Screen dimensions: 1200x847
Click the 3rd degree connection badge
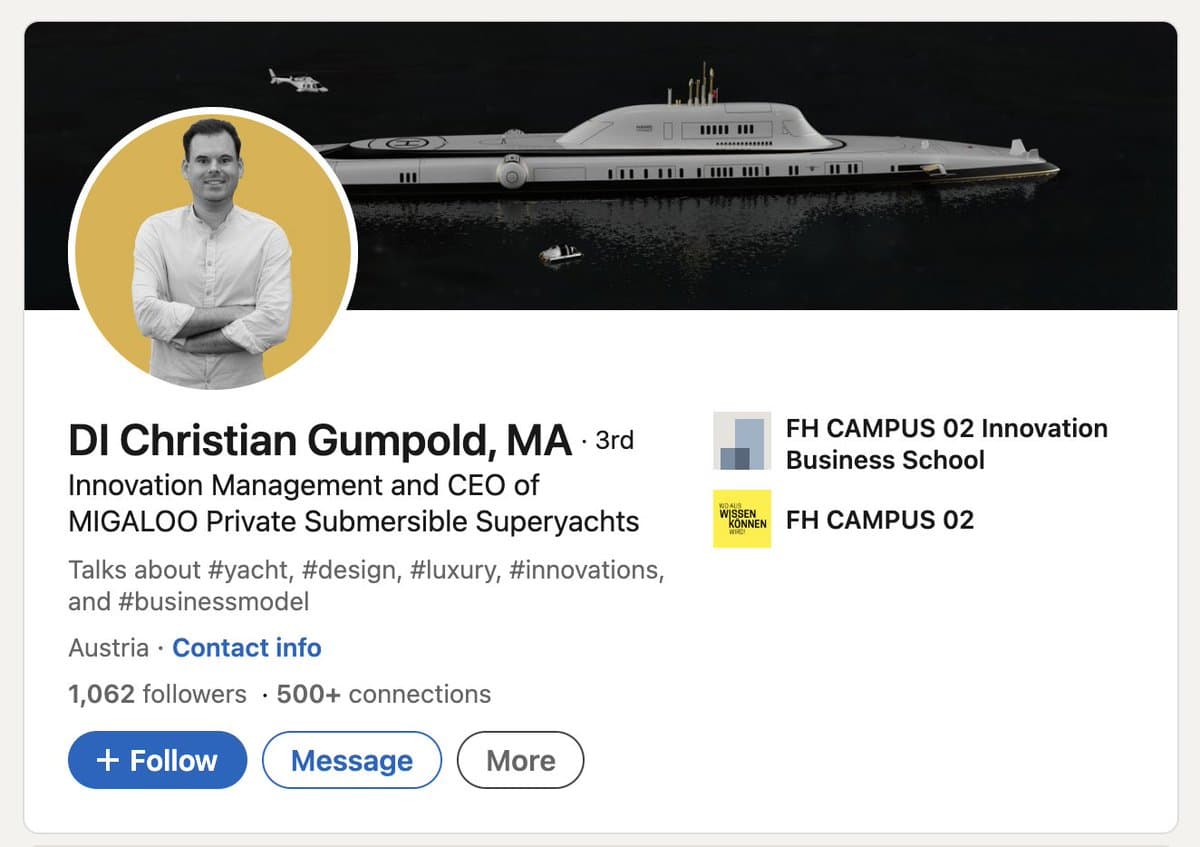click(x=614, y=440)
